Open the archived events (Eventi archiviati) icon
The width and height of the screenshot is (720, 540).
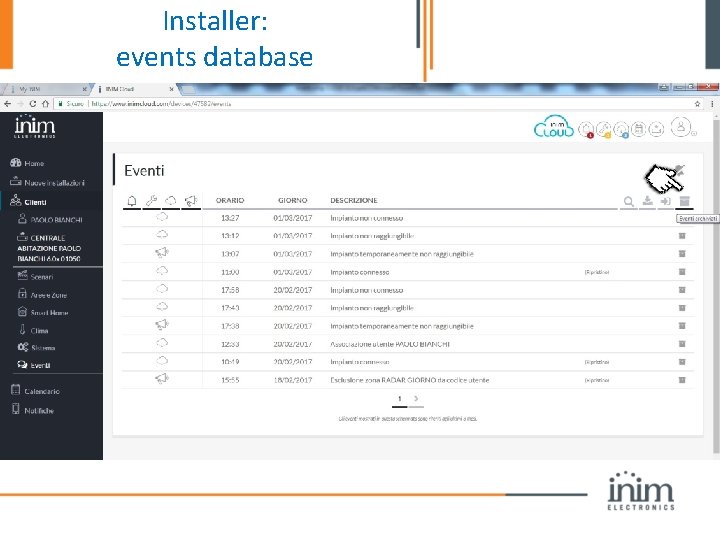[x=685, y=201]
